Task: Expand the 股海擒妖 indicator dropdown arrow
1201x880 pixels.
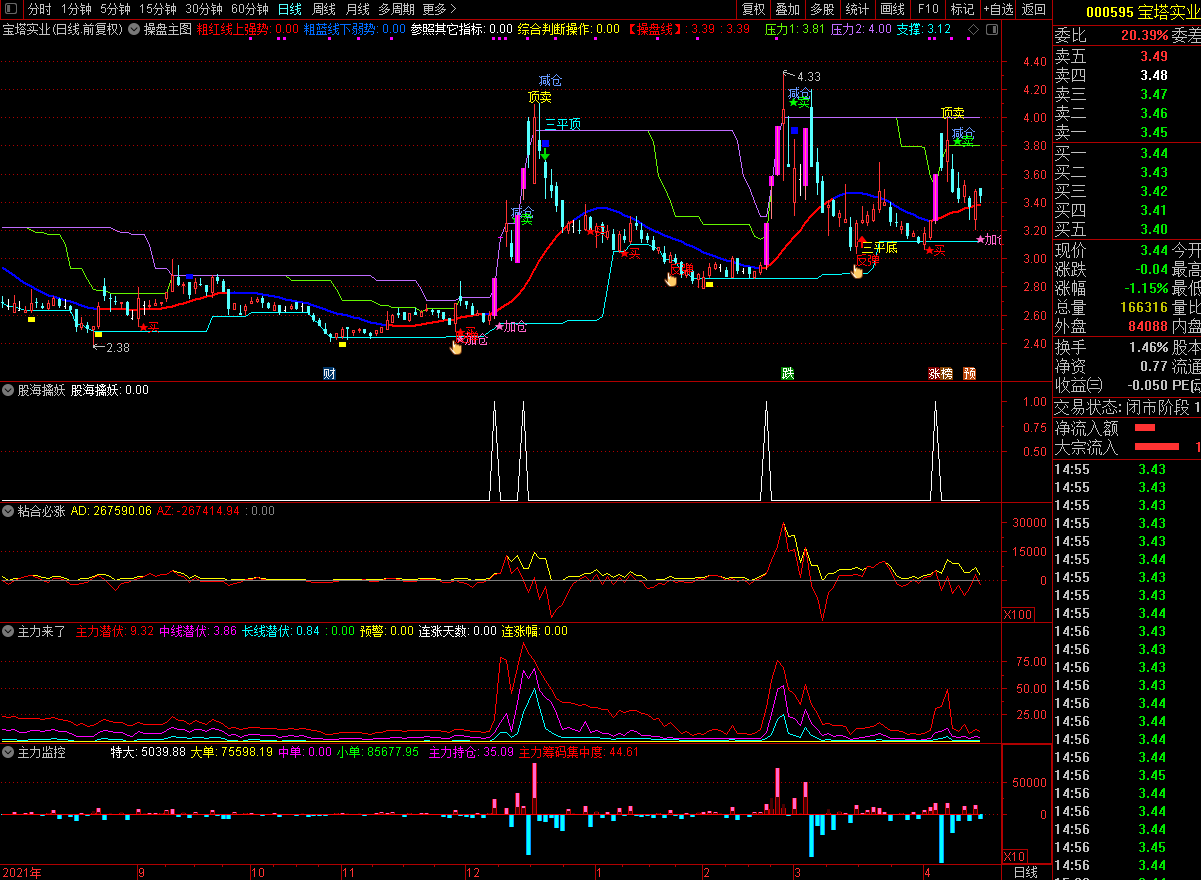Action: tap(9, 390)
